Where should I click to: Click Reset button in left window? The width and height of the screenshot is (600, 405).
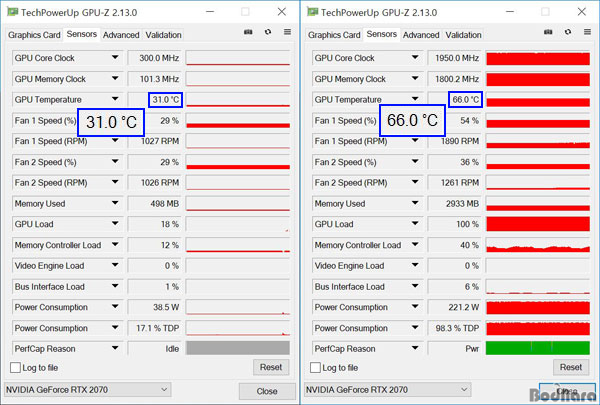(x=271, y=367)
